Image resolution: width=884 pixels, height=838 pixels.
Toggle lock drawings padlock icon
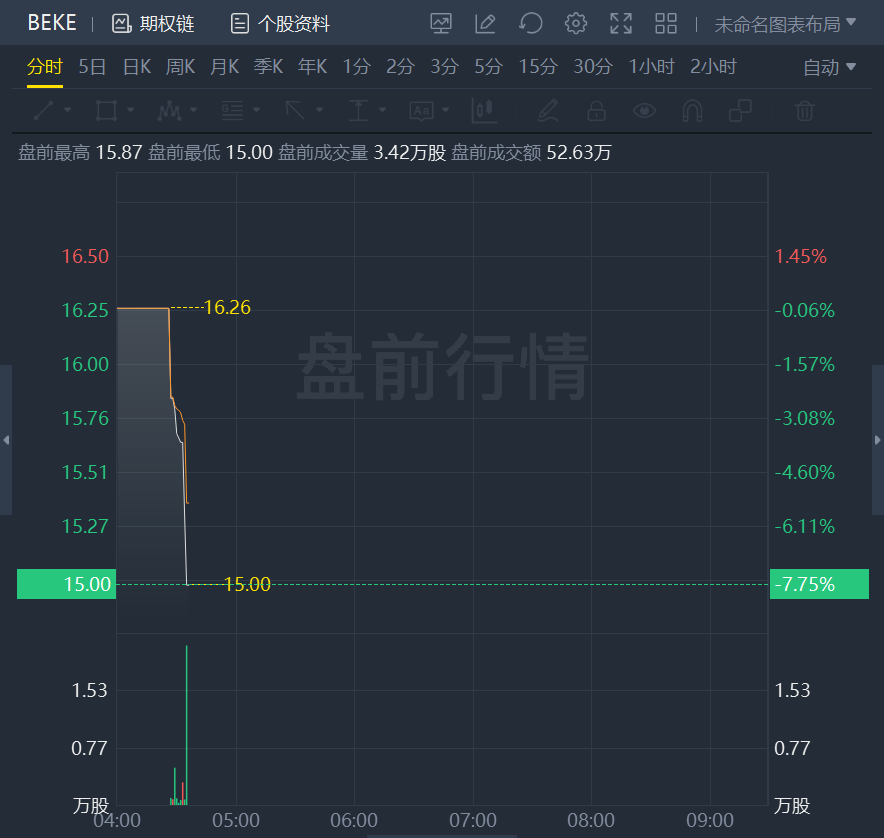(x=596, y=111)
